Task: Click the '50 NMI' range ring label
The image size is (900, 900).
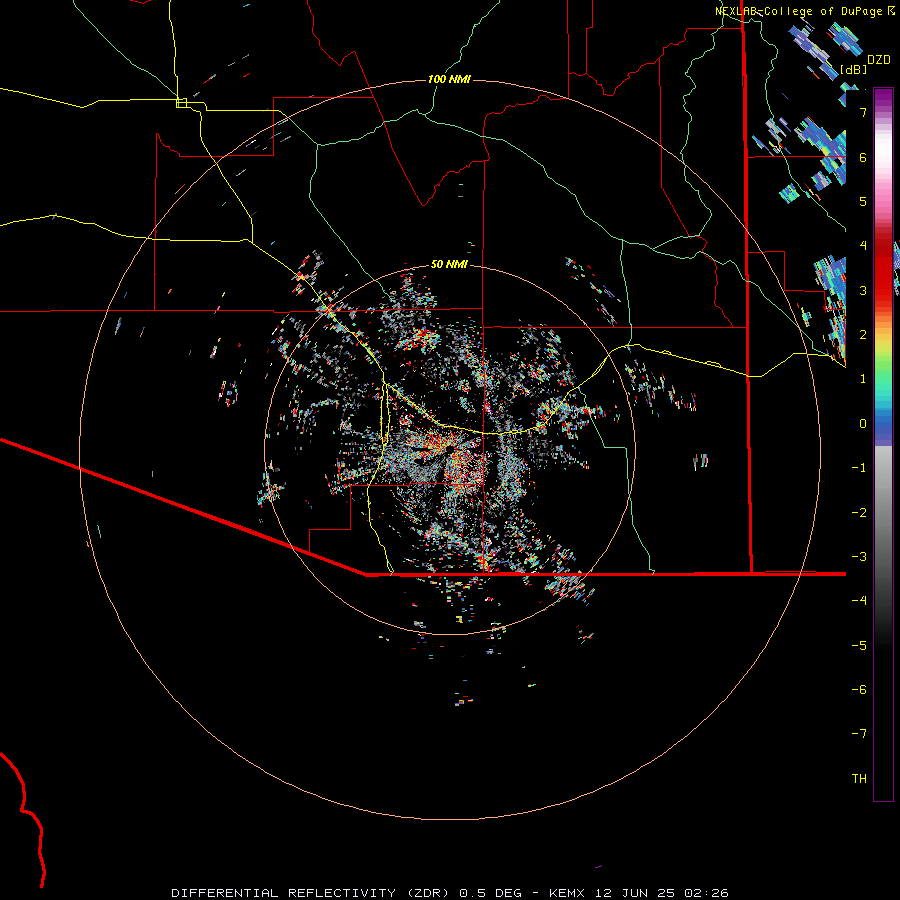Action: coord(449,265)
